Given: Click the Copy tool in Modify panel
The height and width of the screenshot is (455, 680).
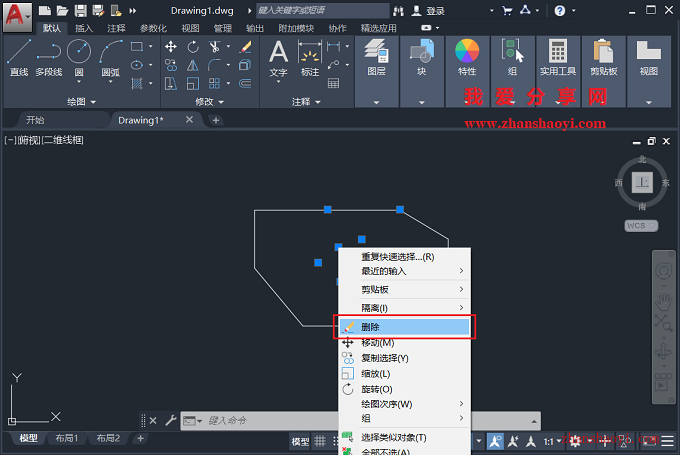Looking at the screenshot, I should point(171,65).
